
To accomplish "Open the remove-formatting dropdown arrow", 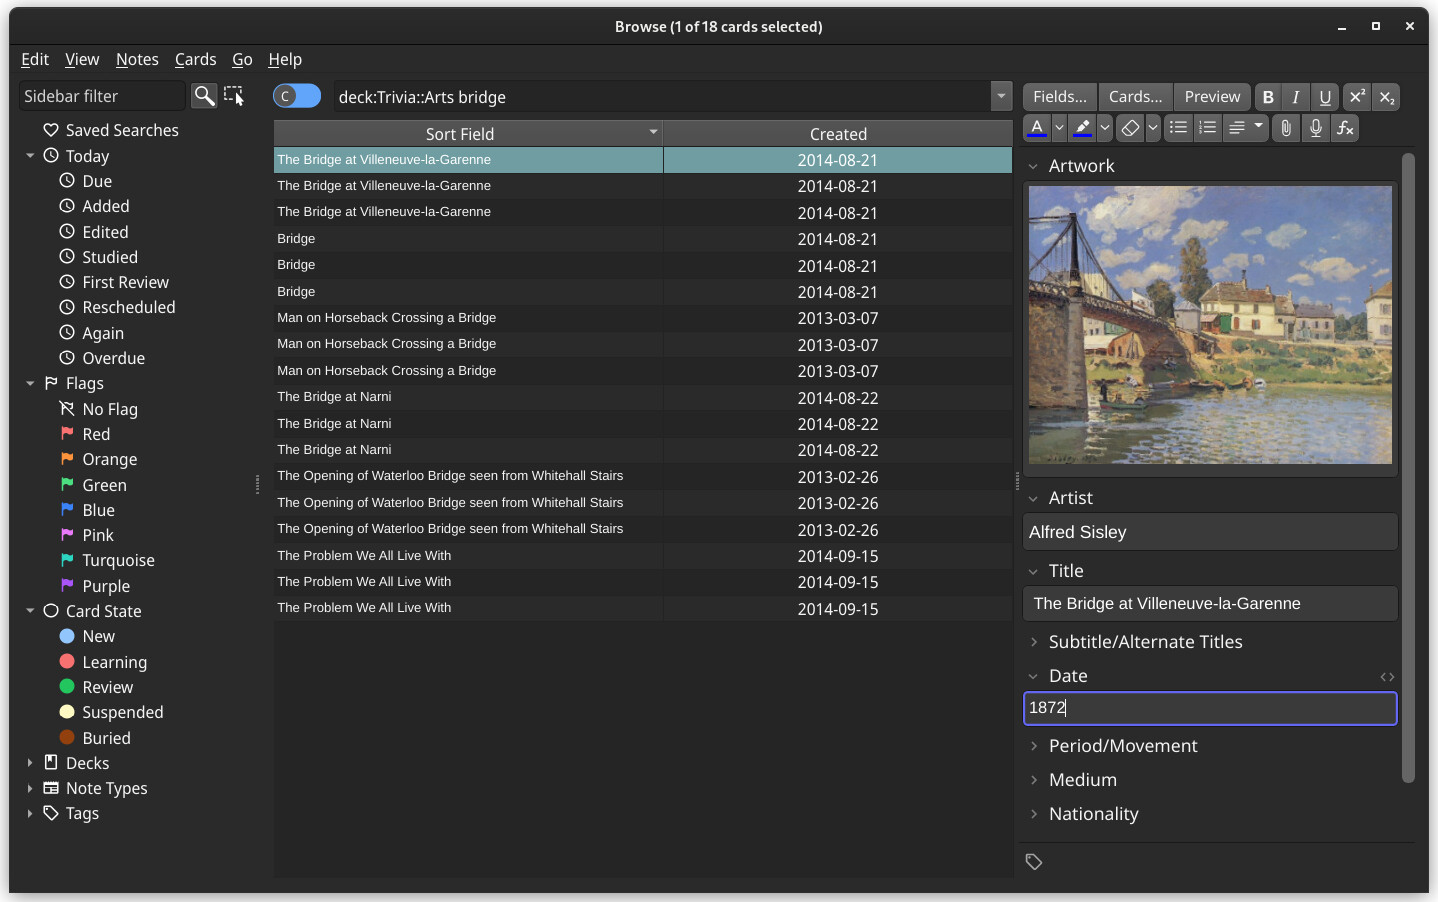I will pyautogui.click(x=1153, y=128).
